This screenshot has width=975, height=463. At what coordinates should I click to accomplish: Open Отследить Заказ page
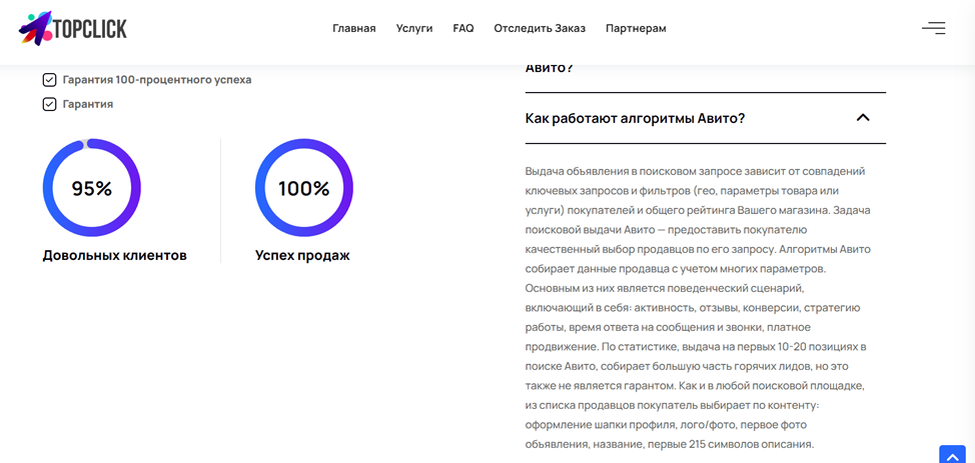pos(540,28)
